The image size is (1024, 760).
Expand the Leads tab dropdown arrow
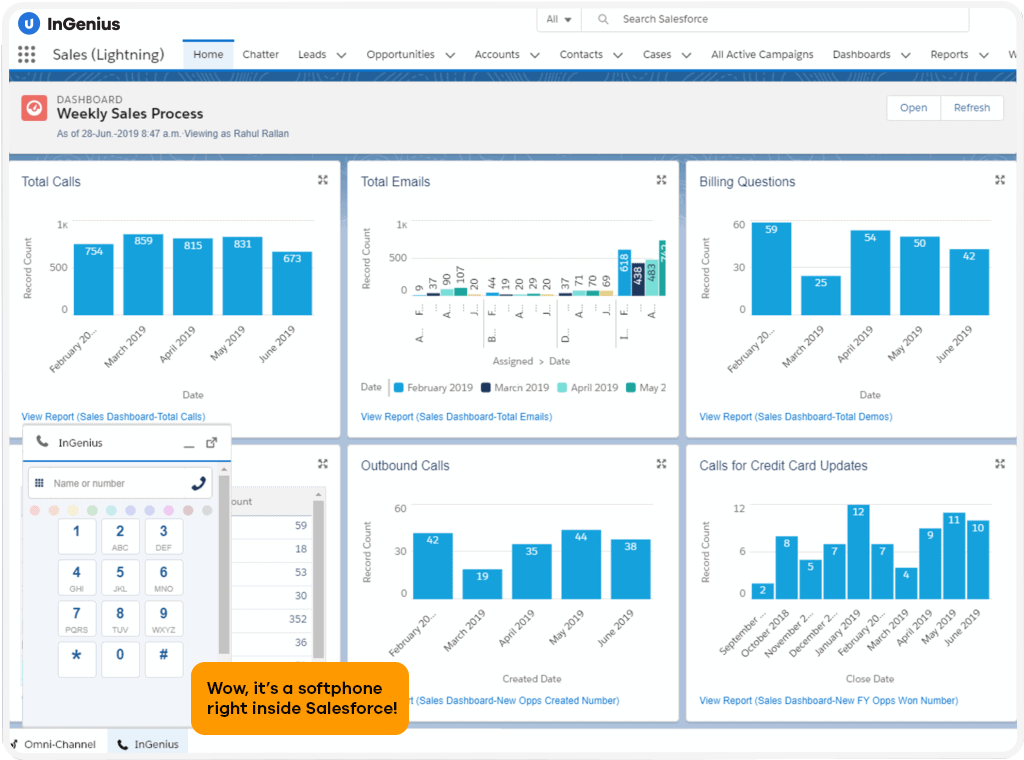341,55
